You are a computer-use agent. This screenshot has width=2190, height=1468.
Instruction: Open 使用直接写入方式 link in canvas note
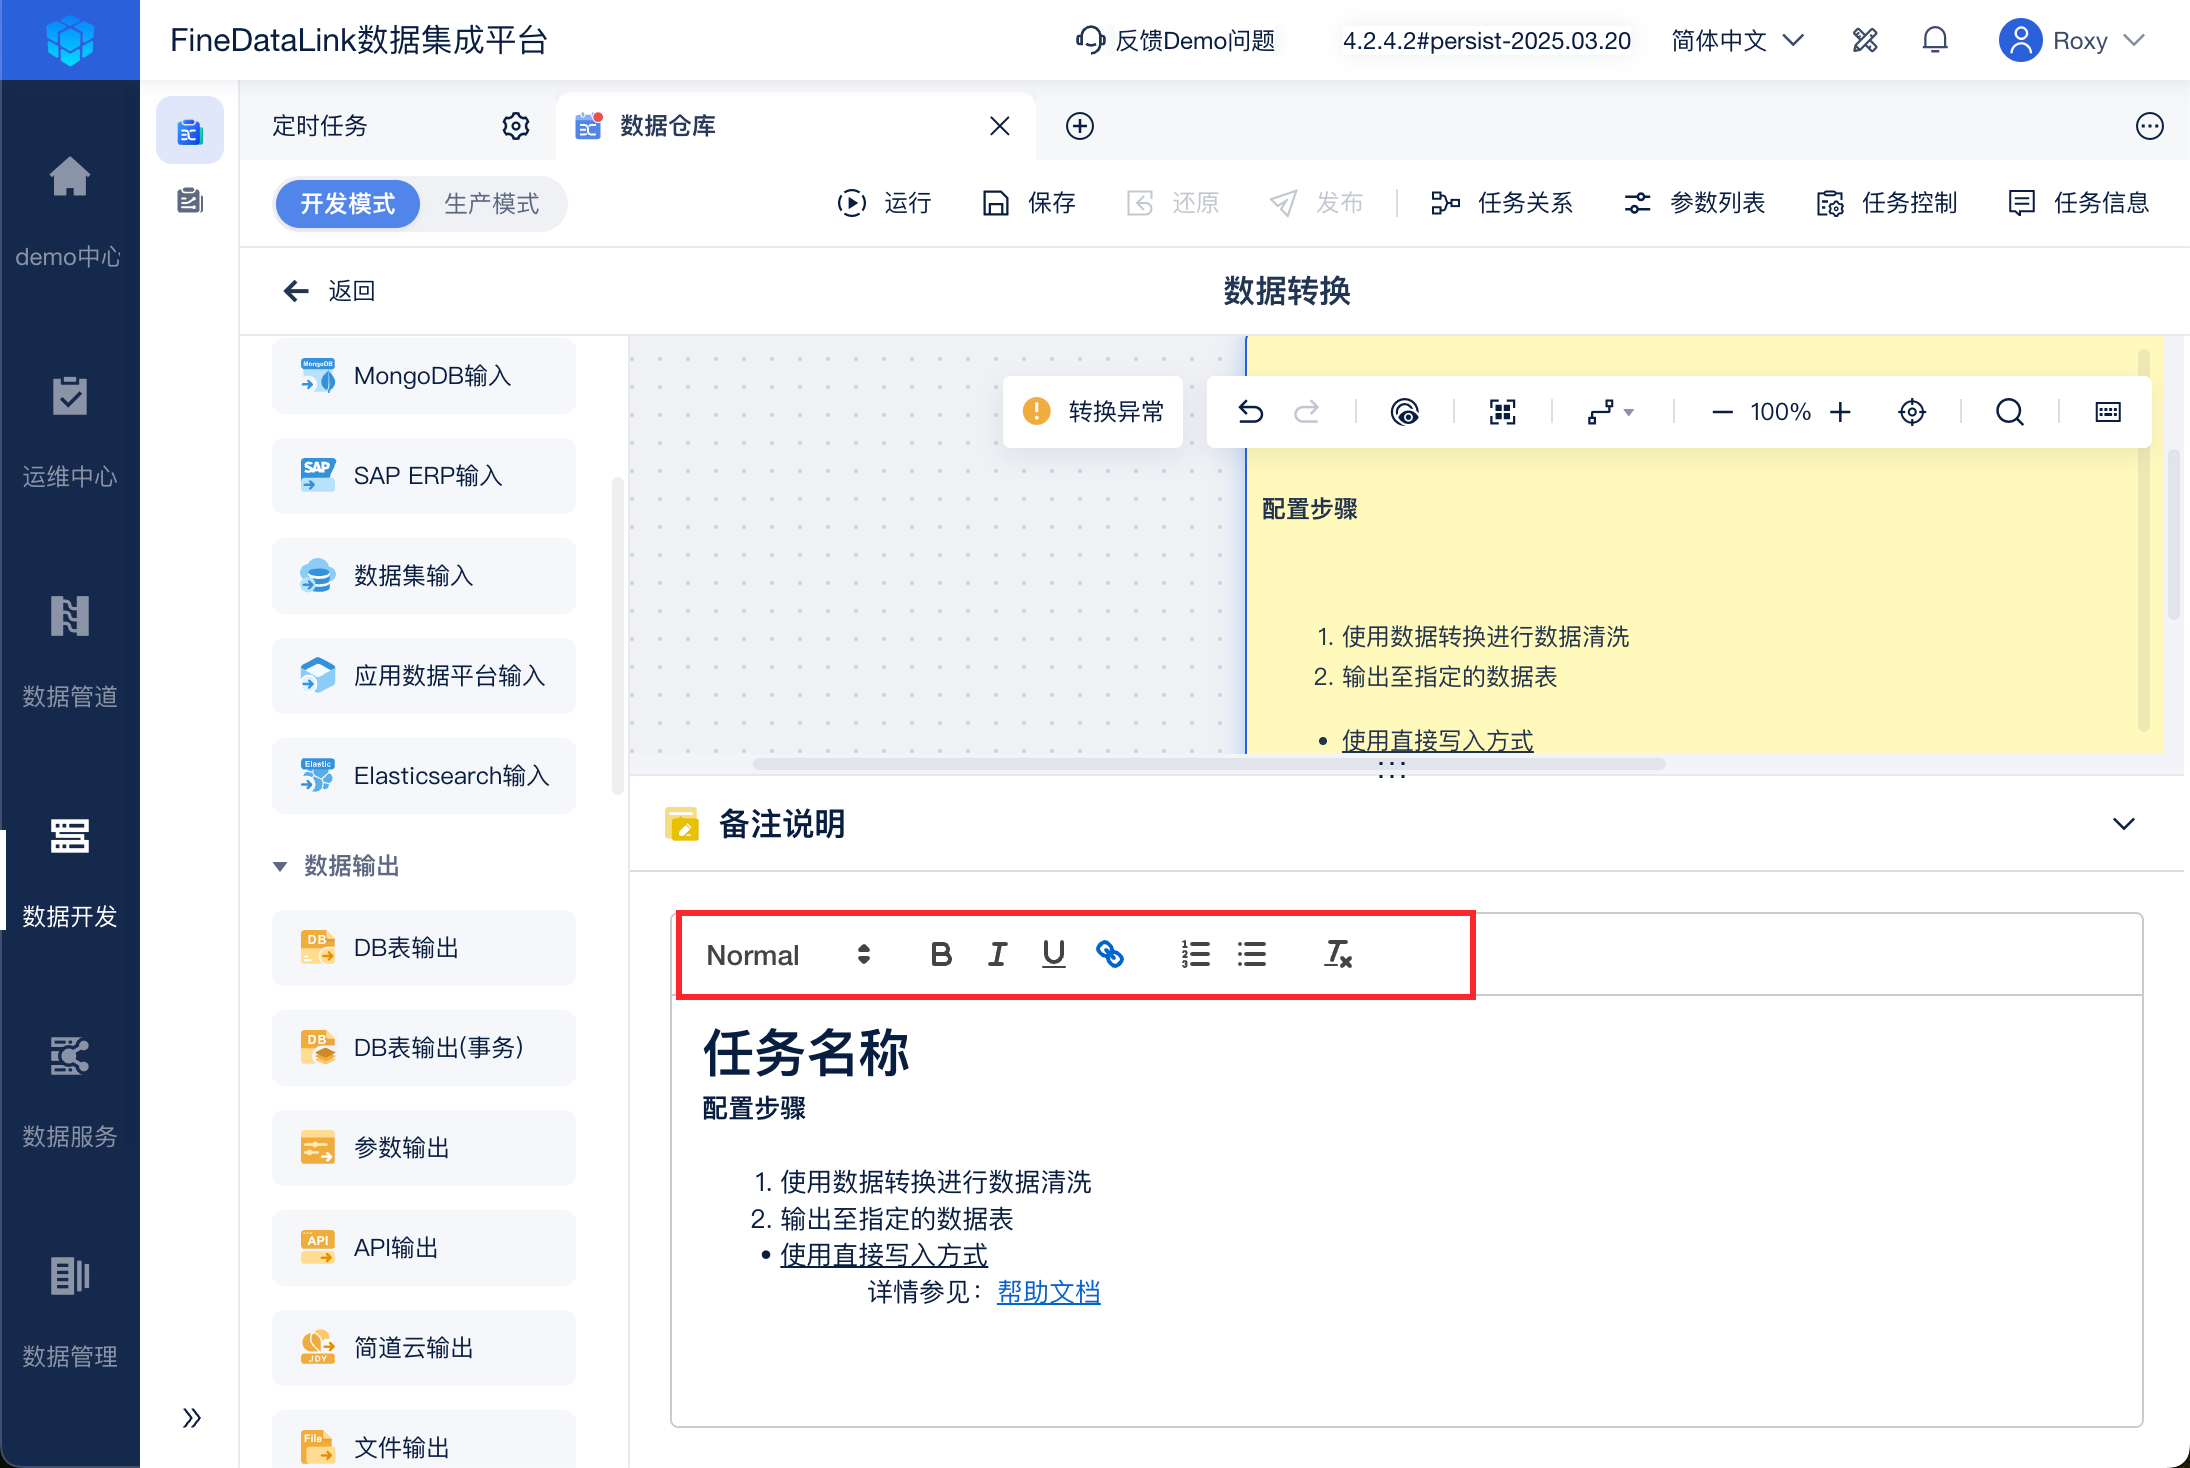(x=1437, y=740)
